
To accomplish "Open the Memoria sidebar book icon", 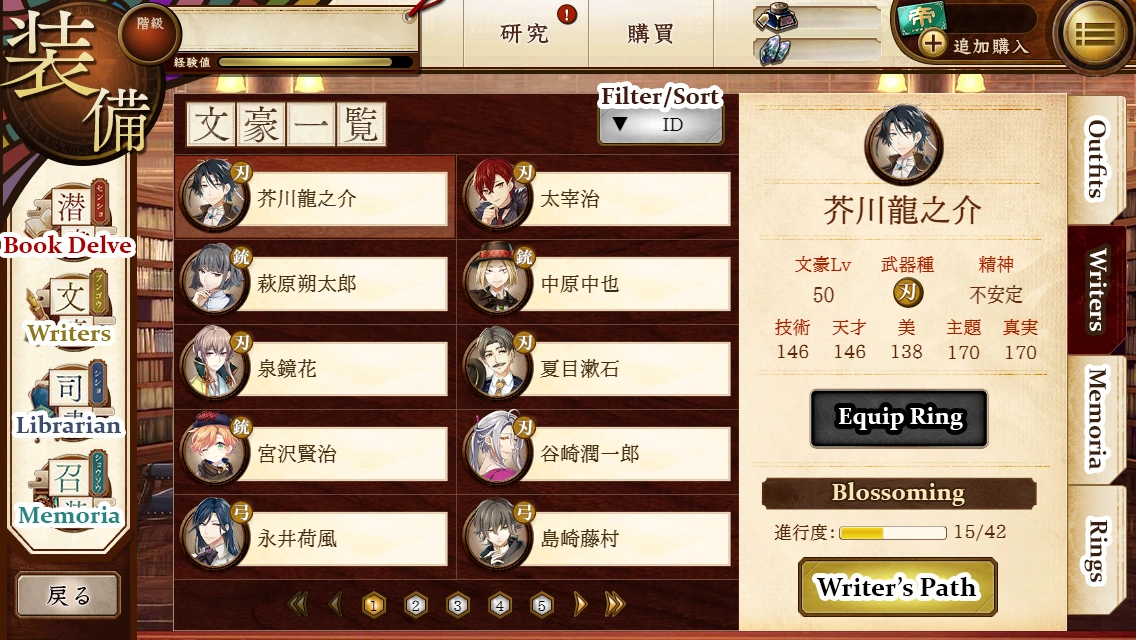I will (69, 490).
